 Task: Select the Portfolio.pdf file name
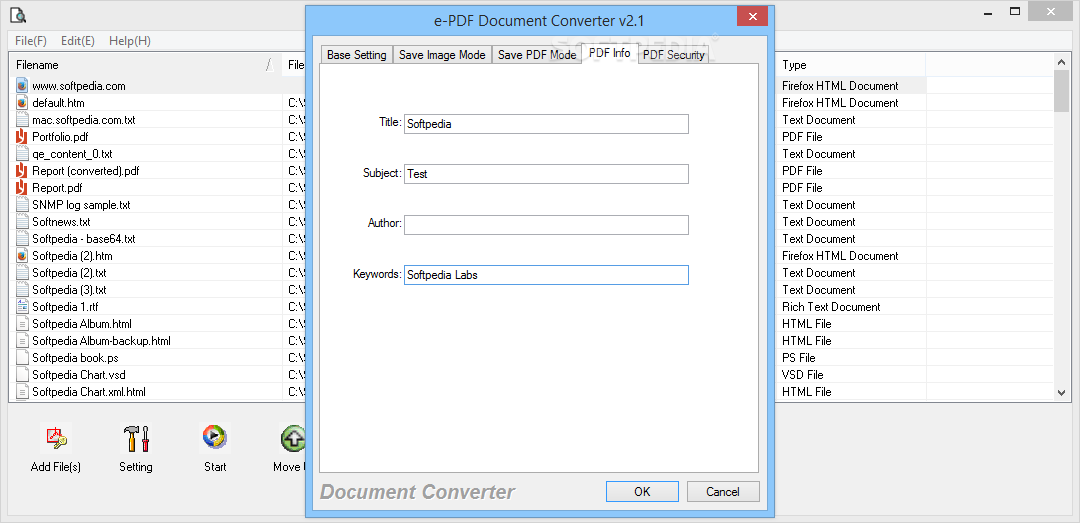click(60, 137)
